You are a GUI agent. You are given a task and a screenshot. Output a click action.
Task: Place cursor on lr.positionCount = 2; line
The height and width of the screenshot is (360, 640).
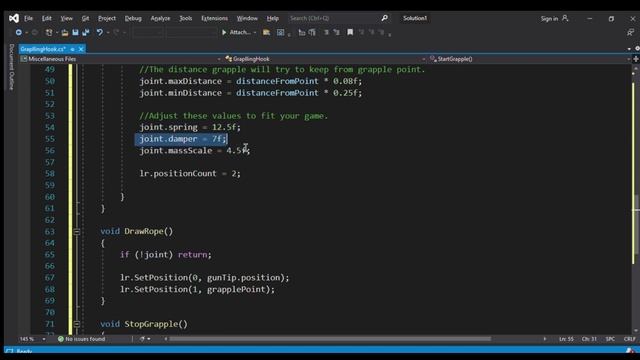coord(190,173)
